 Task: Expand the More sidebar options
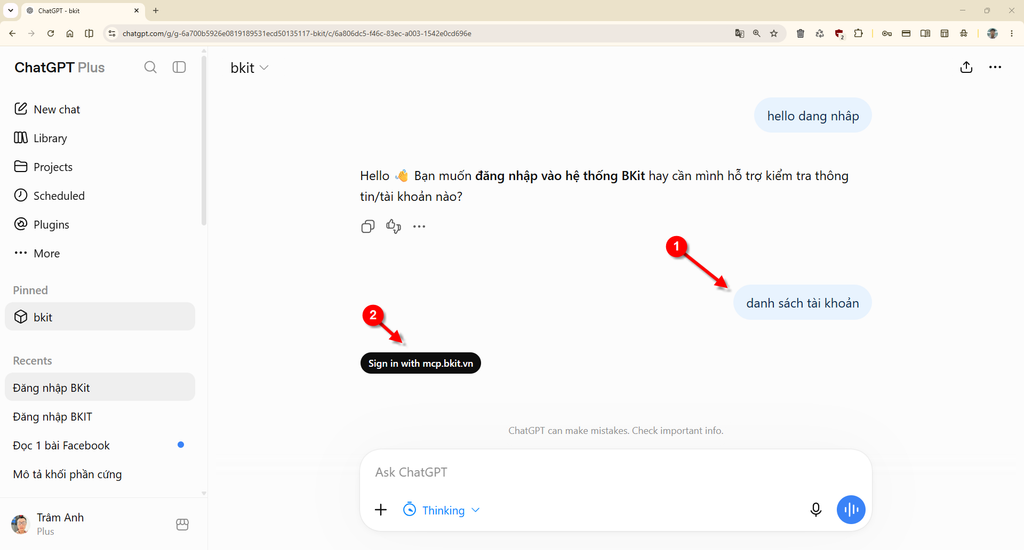click(x=37, y=253)
